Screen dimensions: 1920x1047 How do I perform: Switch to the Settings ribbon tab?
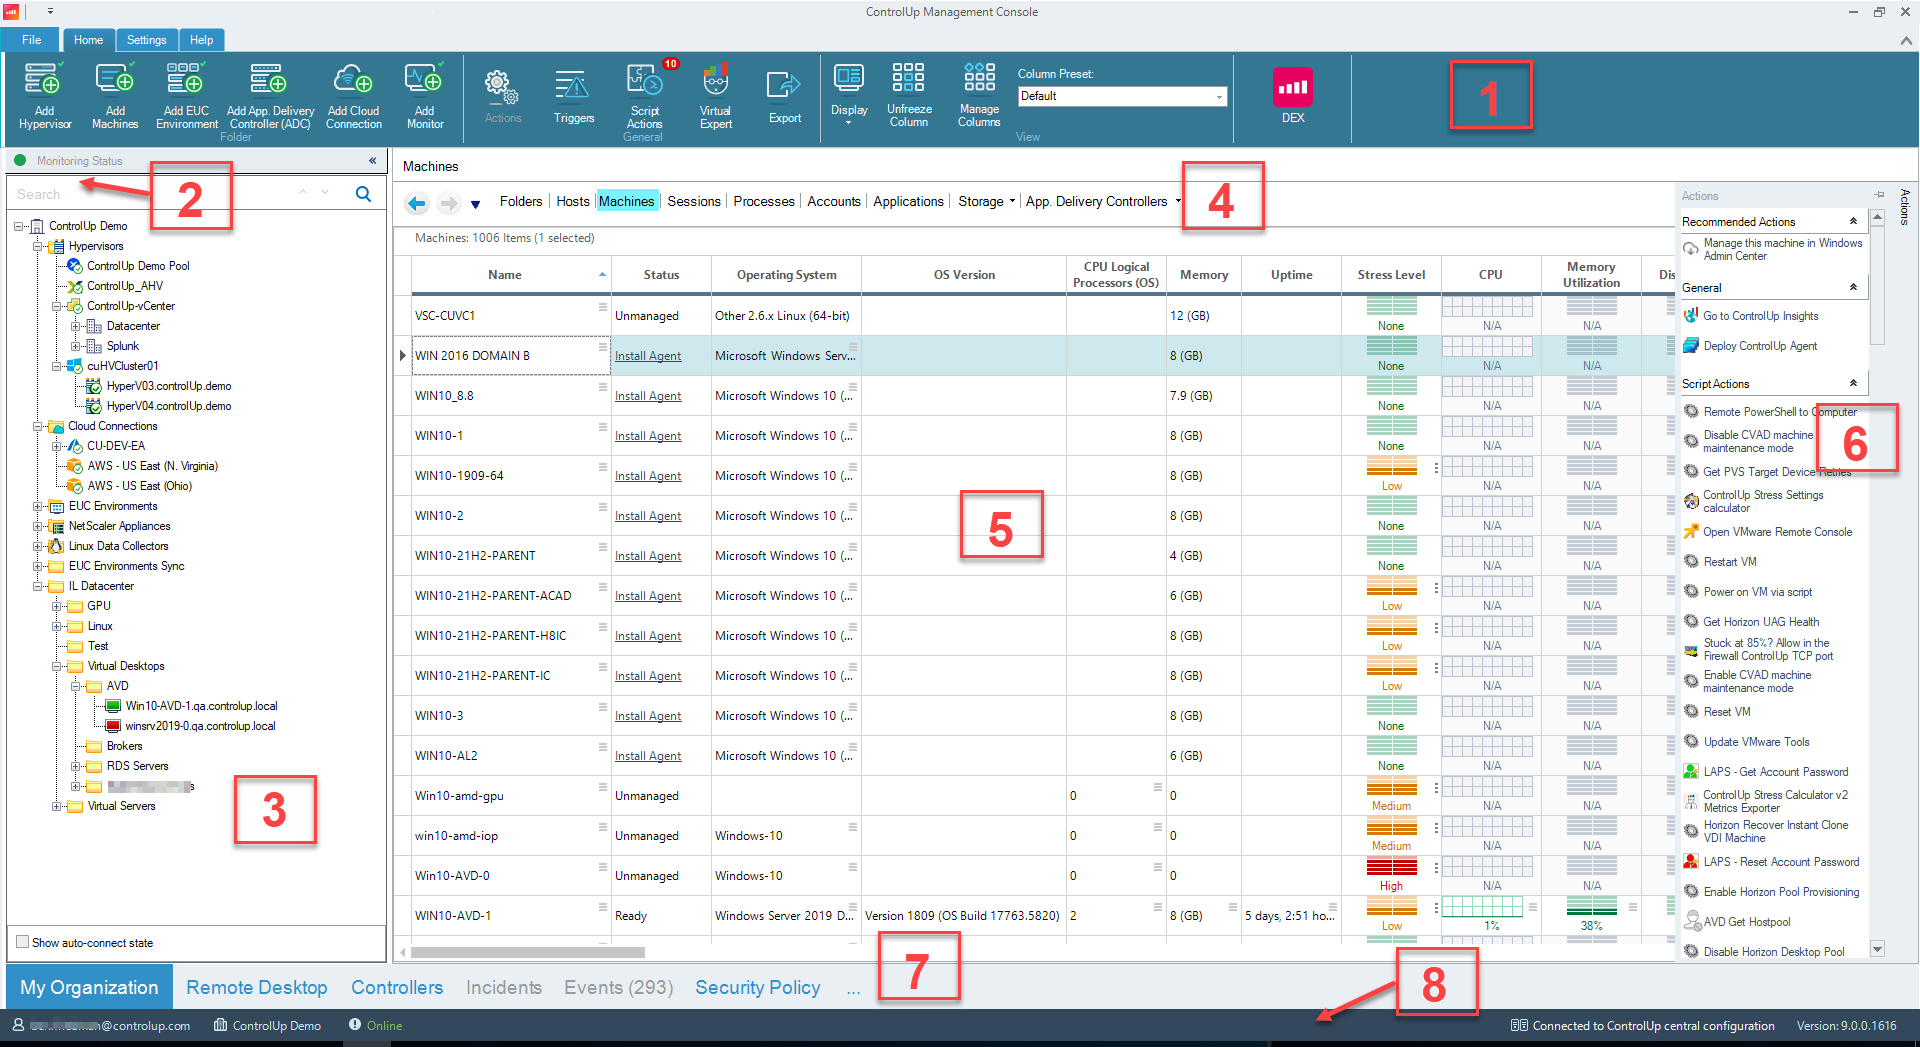[146, 40]
